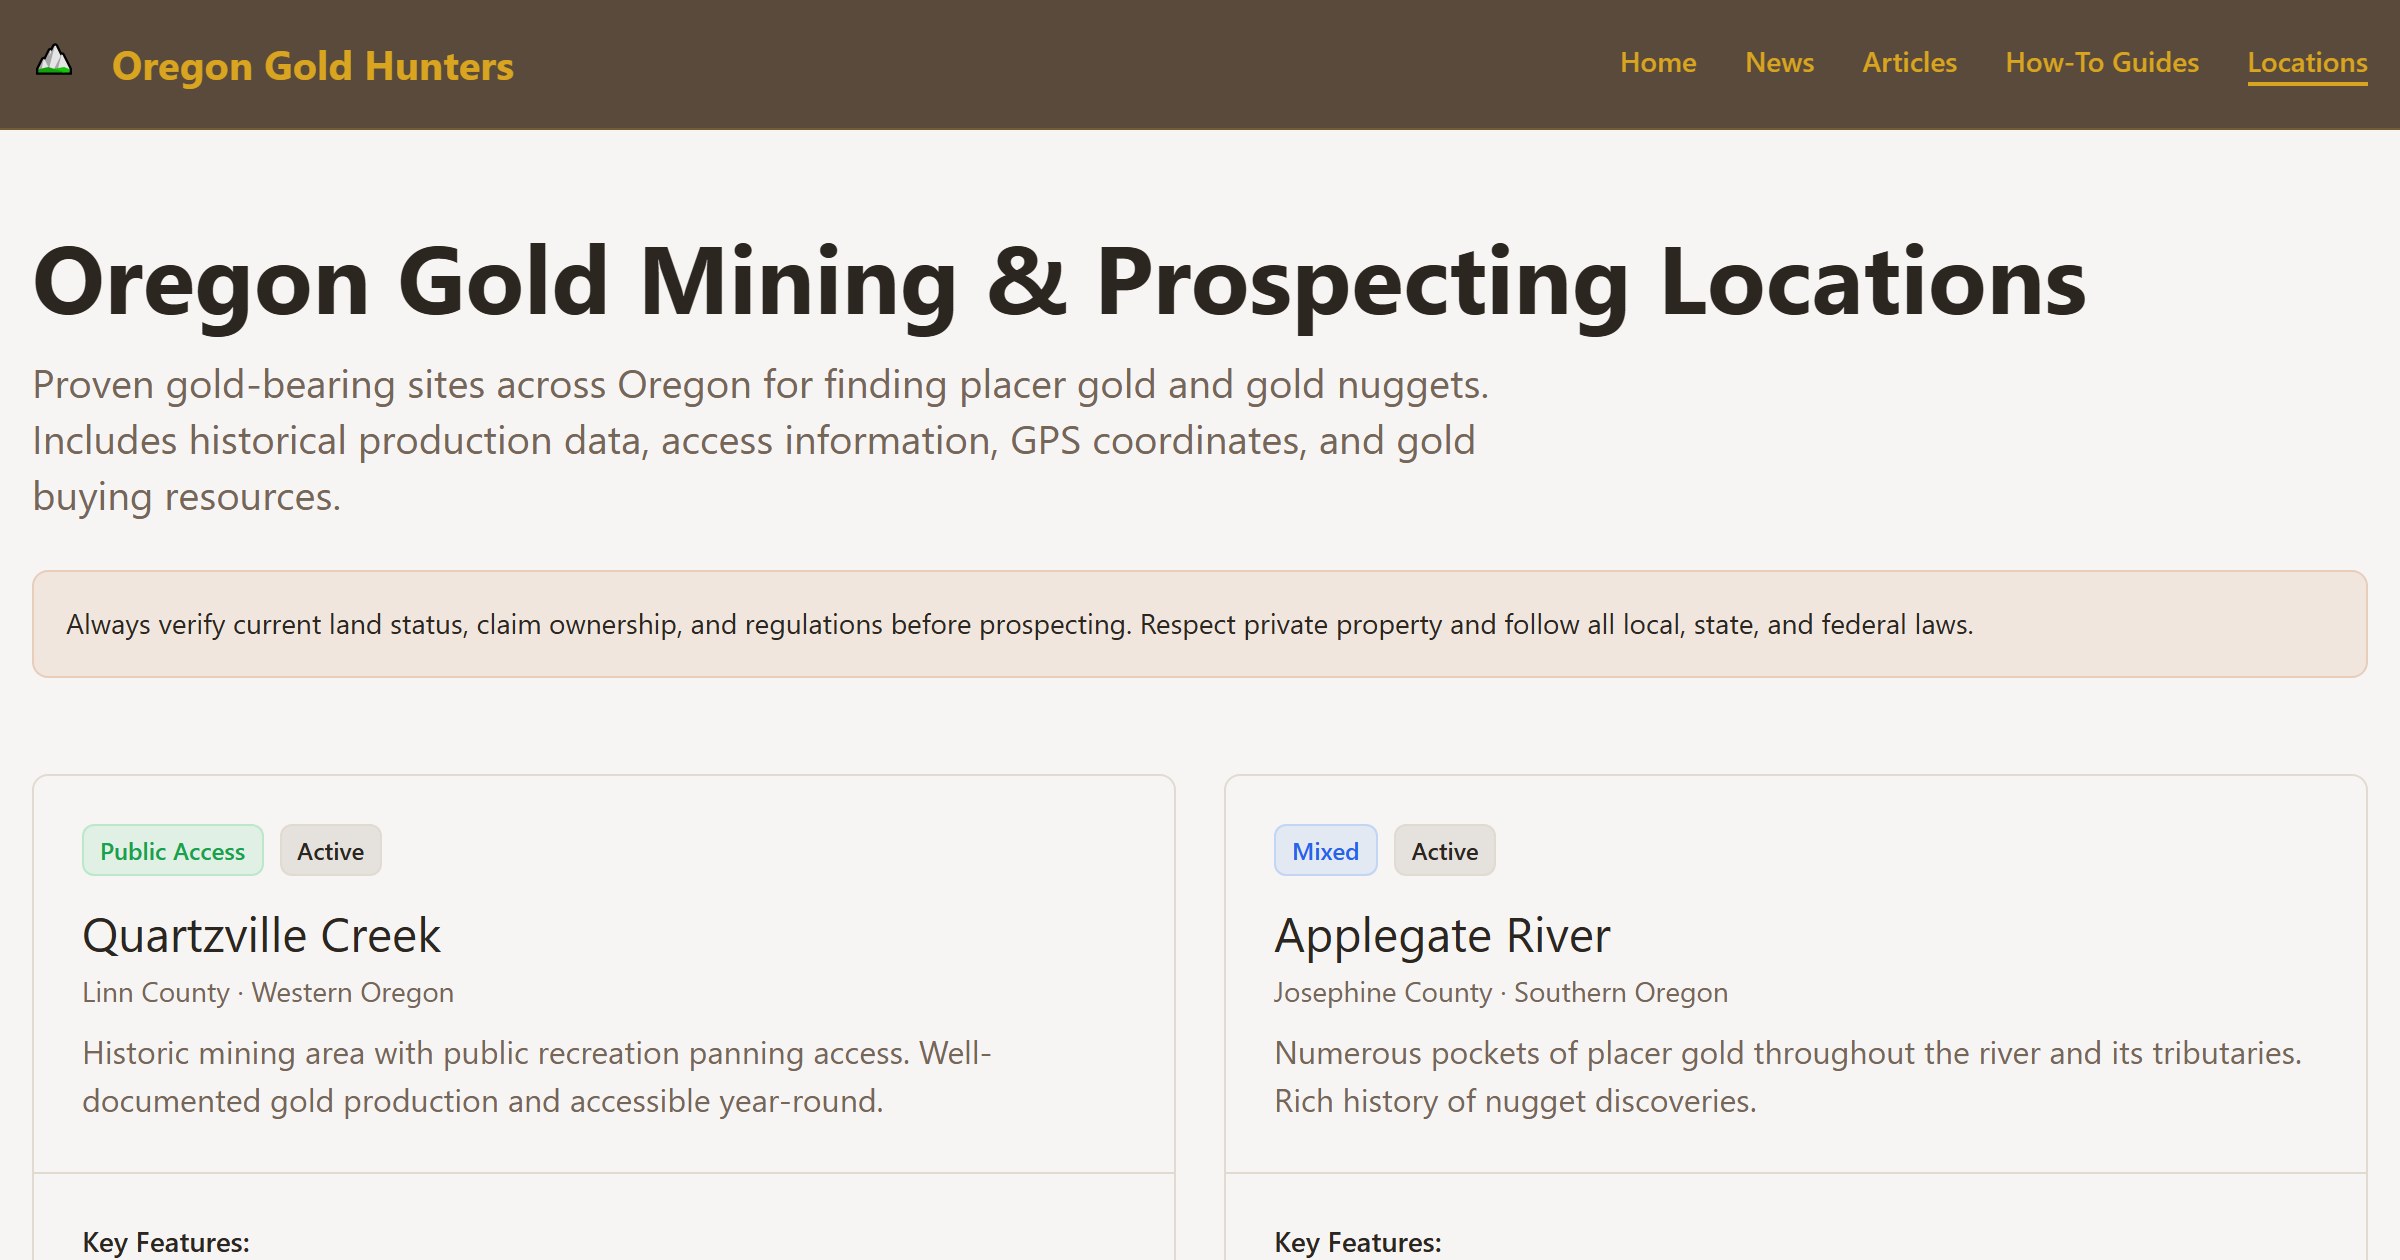The width and height of the screenshot is (2400, 1260).
Task: Click the Active status badge on Applegate River
Action: 1444,850
